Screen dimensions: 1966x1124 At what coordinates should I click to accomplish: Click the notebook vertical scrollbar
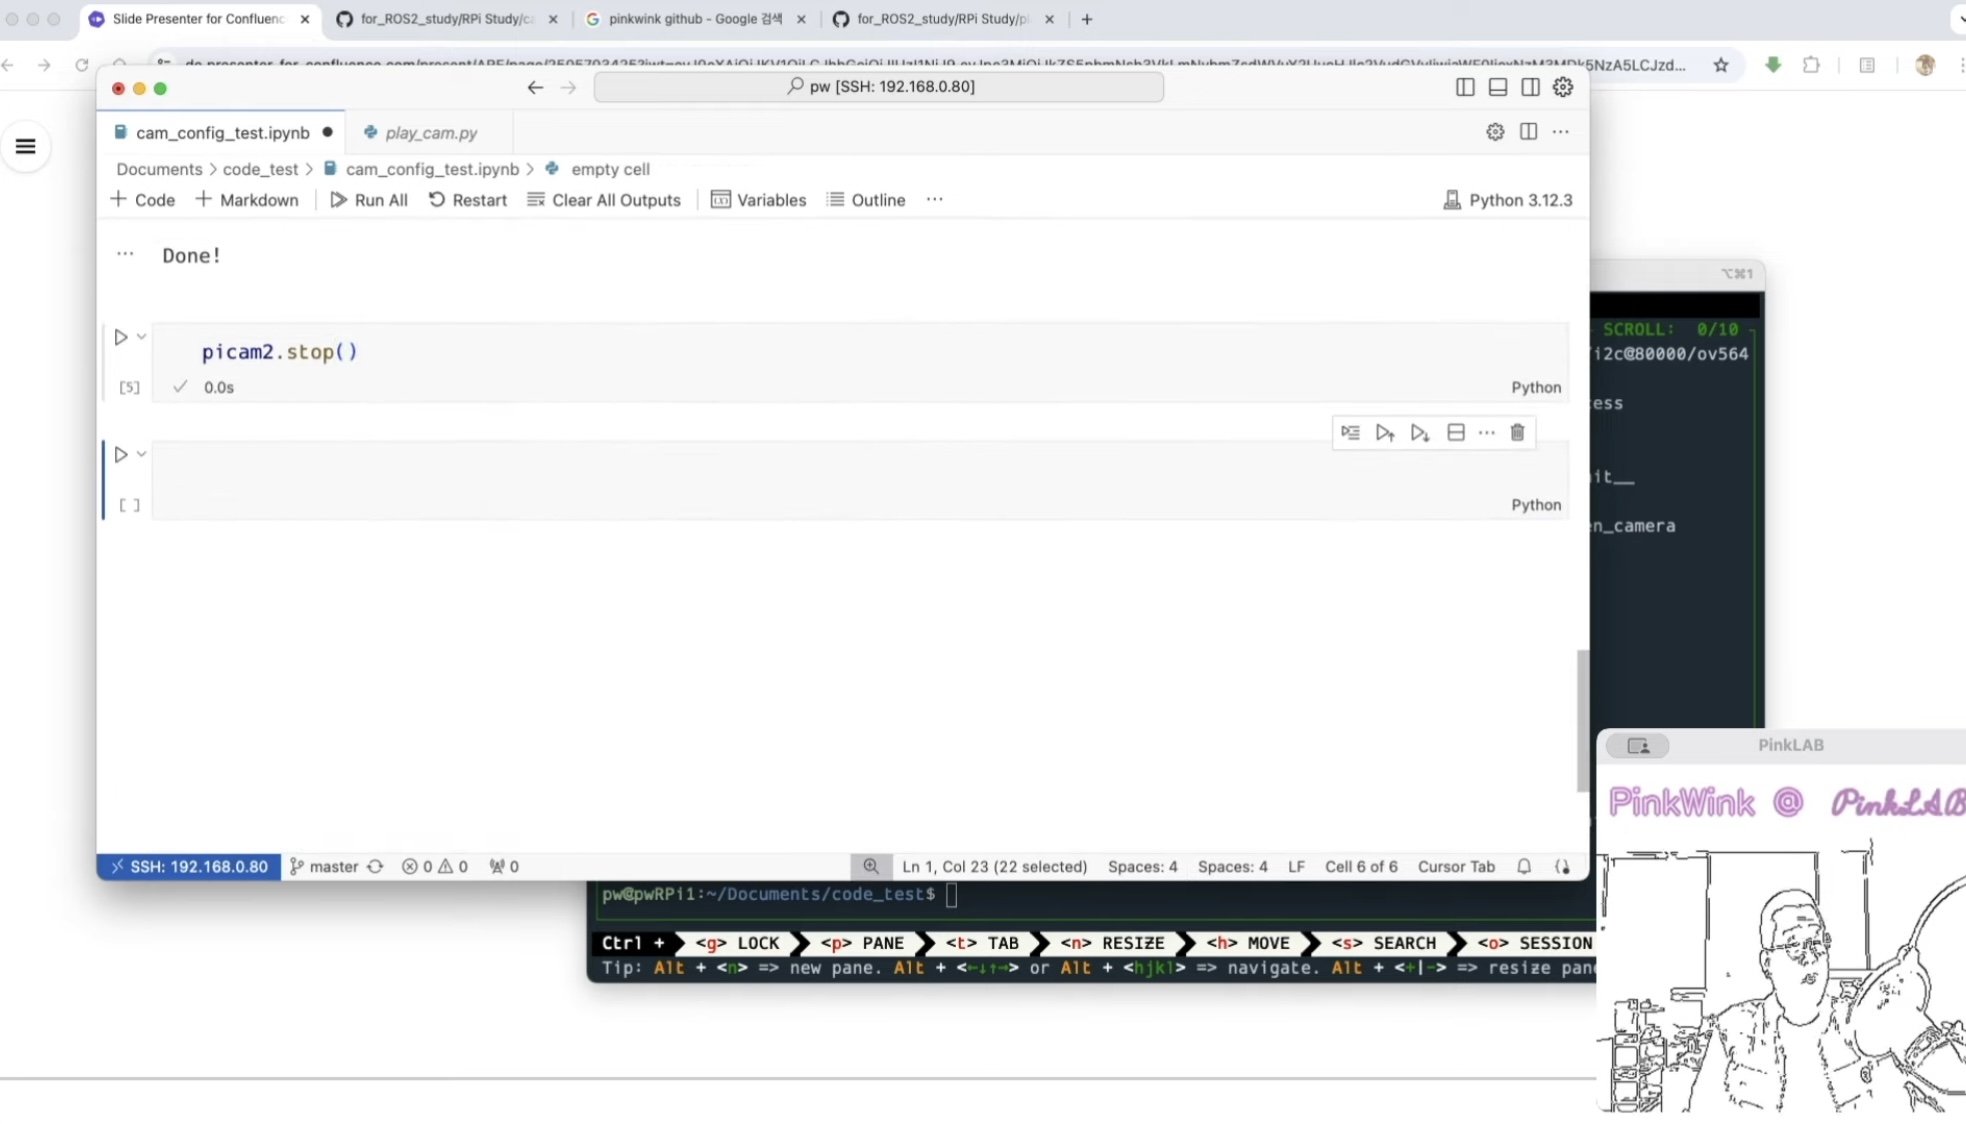pyautogui.click(x=1582, y=720)
